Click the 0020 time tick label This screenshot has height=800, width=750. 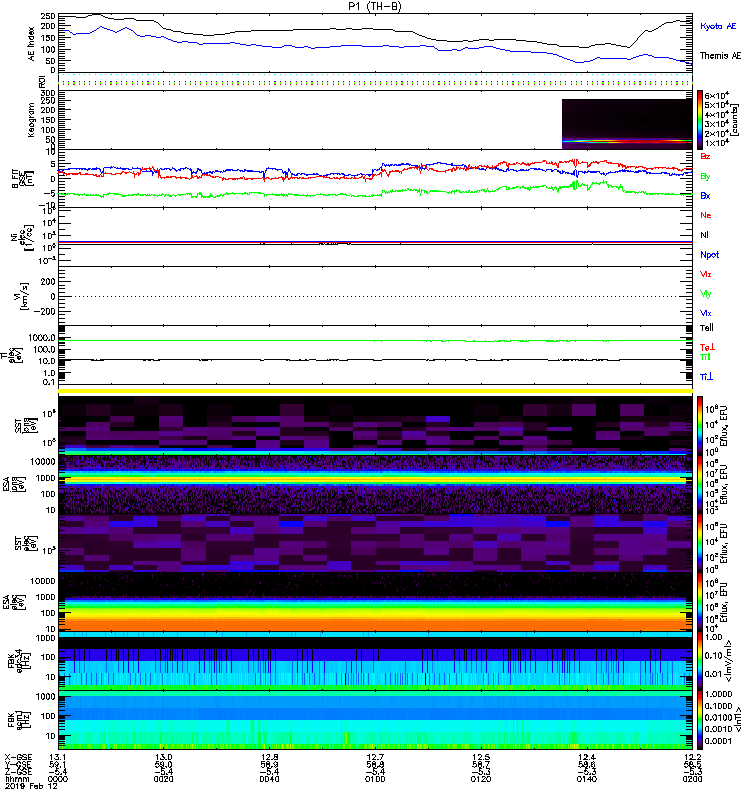click(163, 779)
